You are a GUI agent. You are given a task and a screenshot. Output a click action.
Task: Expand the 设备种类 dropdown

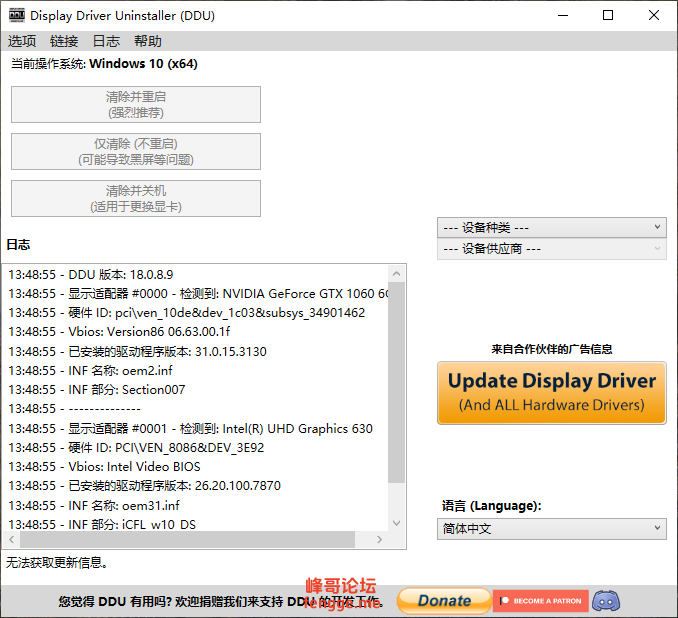tap(551, 227)
